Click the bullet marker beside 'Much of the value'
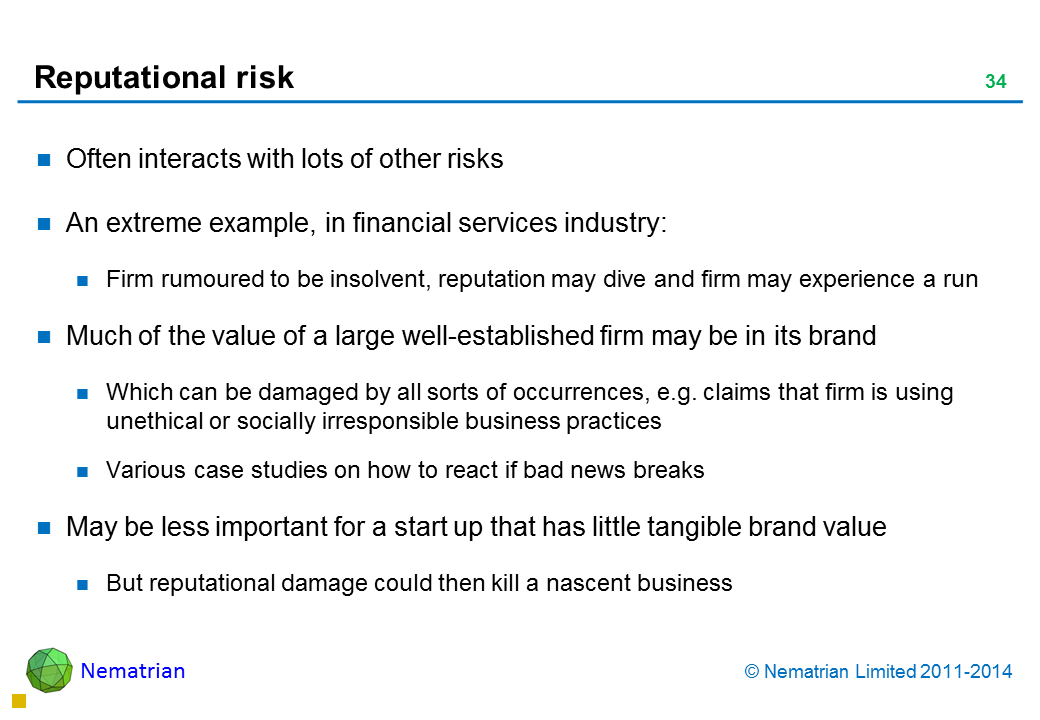The image size is (1040, 720). coord(44,338)
